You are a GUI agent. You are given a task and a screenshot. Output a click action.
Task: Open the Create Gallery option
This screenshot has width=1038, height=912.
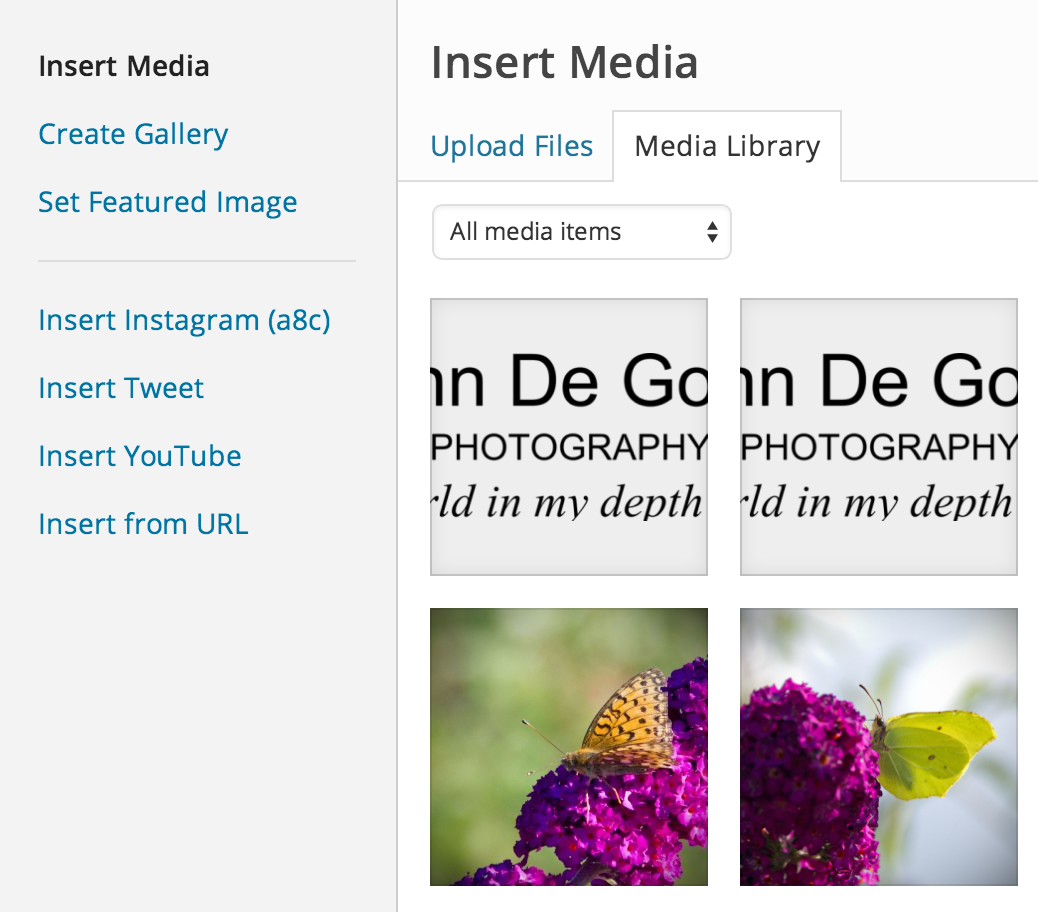(133, 135)
